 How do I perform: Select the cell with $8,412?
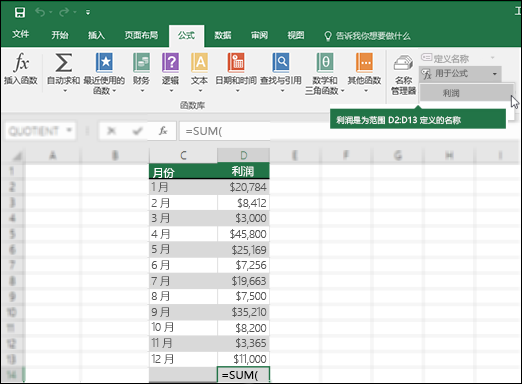tap(243, 203)
